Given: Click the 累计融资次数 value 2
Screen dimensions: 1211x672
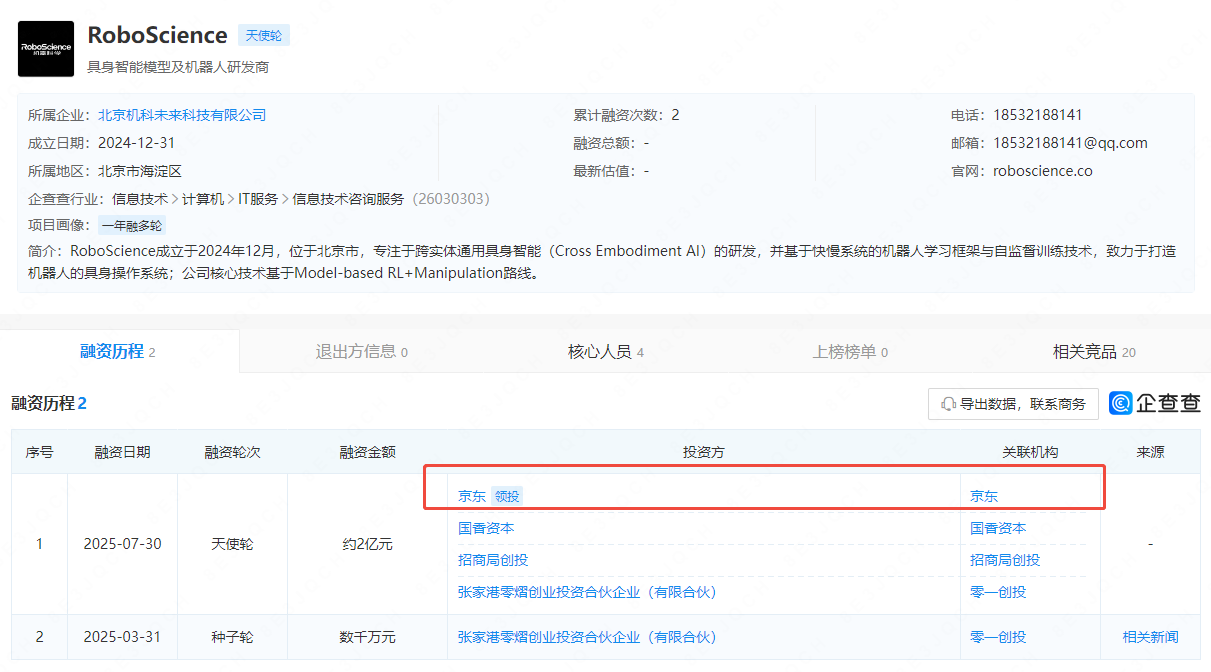Looking at the screenshot, I should coord(675,115).
